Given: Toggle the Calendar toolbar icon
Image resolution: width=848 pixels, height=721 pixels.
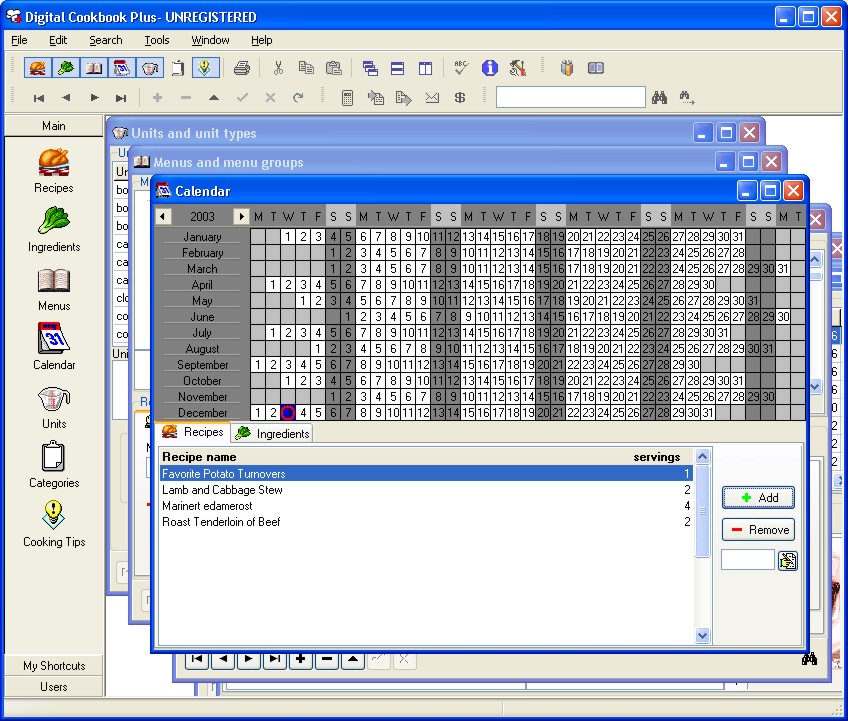Looking at the screenshot, I should coord(122,68).
